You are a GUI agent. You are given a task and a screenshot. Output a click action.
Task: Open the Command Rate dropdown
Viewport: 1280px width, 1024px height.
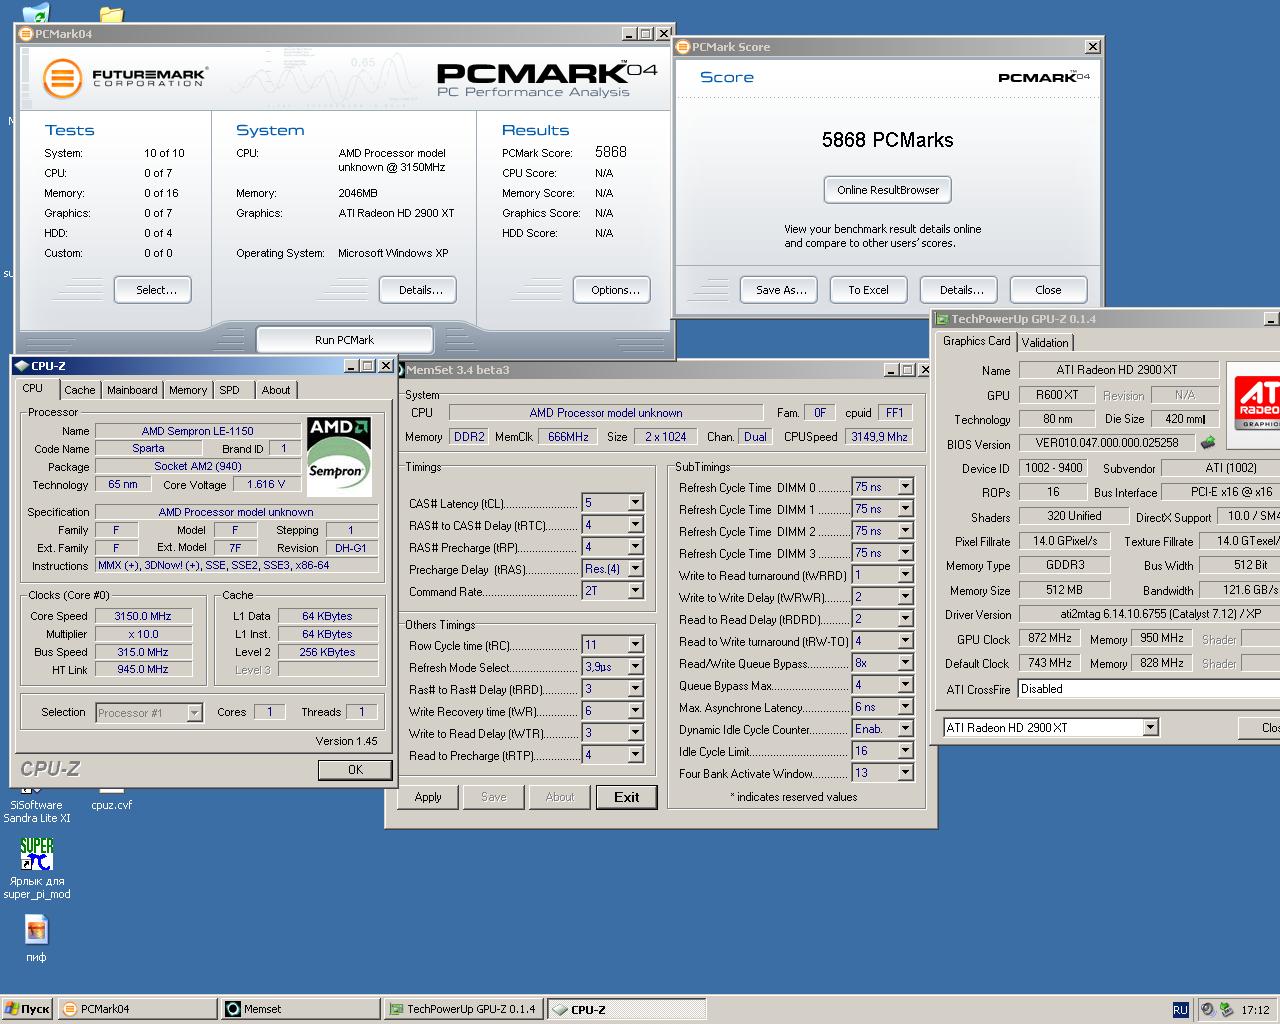tap(635, 591)
